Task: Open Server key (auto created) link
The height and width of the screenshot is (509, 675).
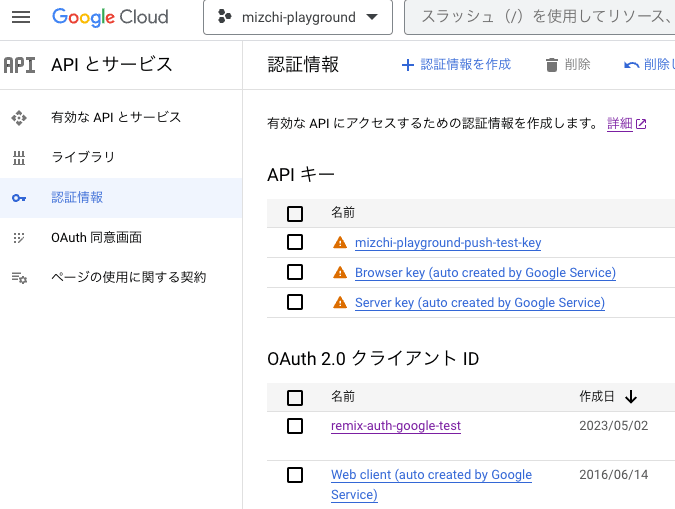Action: (x=480, y=303)
